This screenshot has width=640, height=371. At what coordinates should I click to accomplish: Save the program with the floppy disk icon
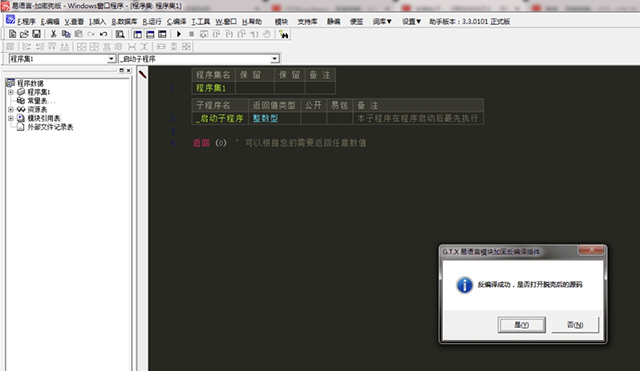[x=36, y=34]
